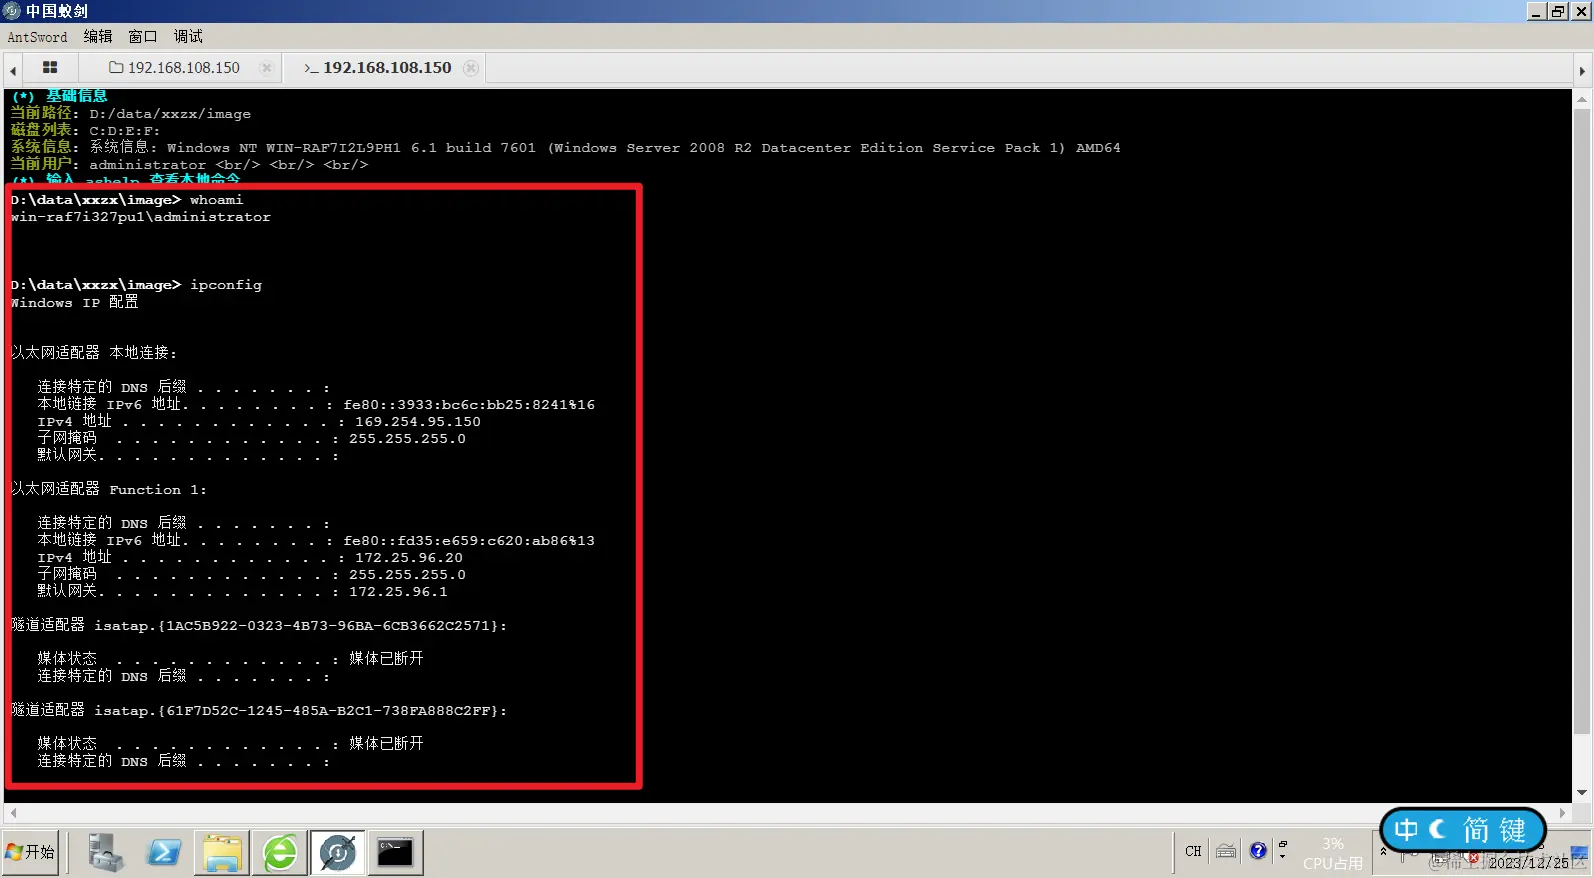Click the vertical scrollbar down arrow
1594x878 pixels.
[1582, 793]
